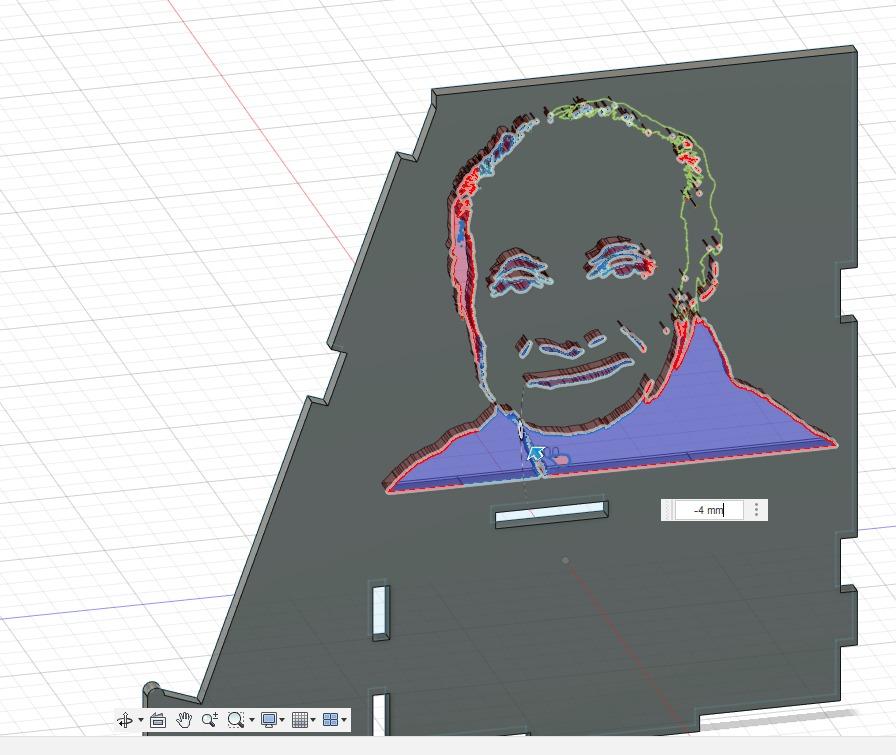Image resolution: width=896 pixels, height=755 pixels.
Task: Click the blue extrude distance arrow manipulator
Action: 535,454
